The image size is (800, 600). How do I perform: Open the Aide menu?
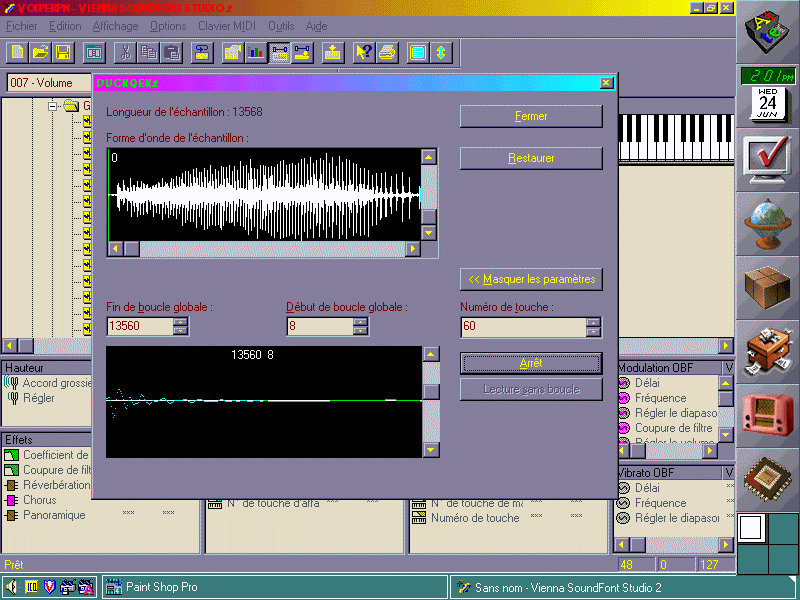point(316,26)
